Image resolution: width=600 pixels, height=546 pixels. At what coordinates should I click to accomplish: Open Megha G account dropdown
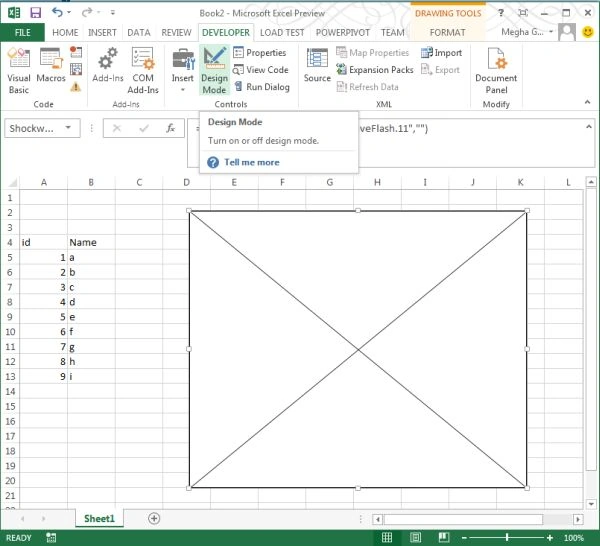(x=527, y=32)
